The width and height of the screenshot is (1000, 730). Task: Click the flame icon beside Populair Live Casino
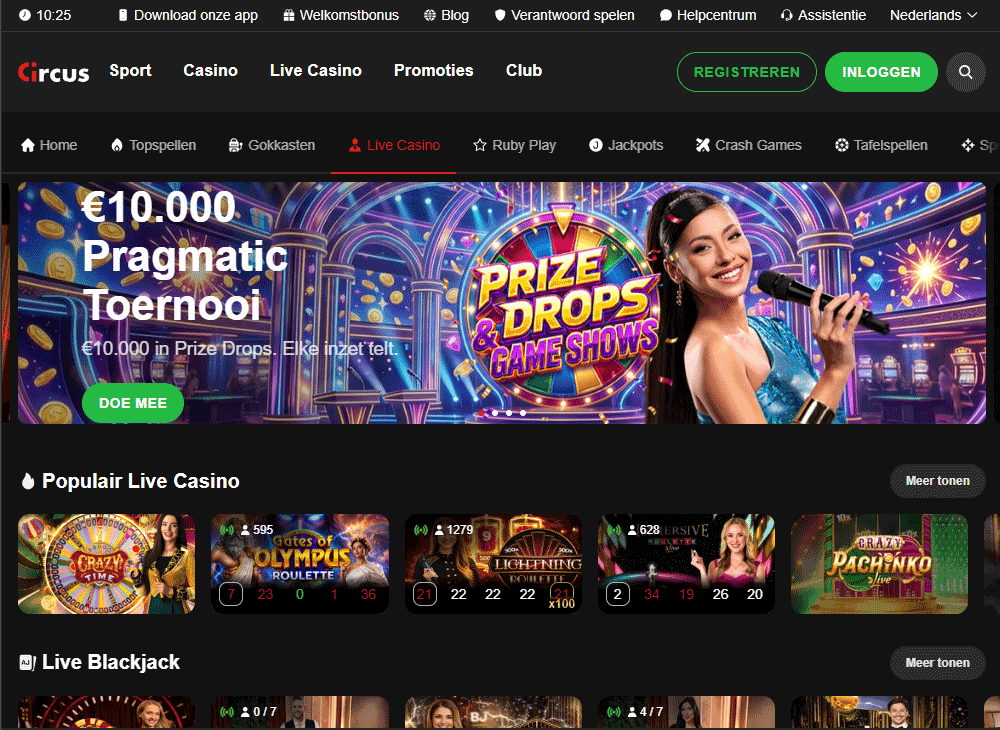[27, 481]
